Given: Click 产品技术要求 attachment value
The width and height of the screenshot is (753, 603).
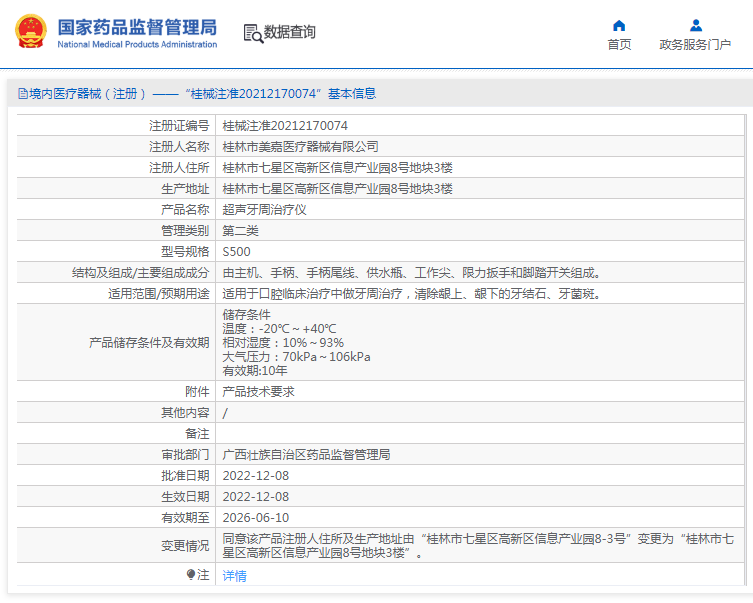Looking at the screenshot, I should [x=258, y=392].
